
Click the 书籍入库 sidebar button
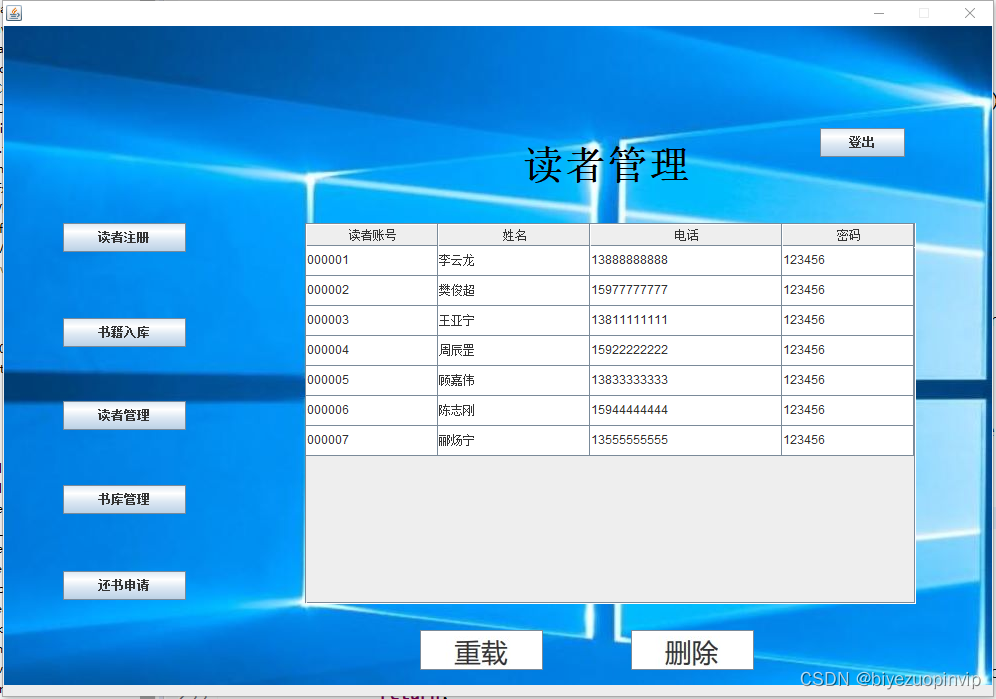(x=124, y=332)
